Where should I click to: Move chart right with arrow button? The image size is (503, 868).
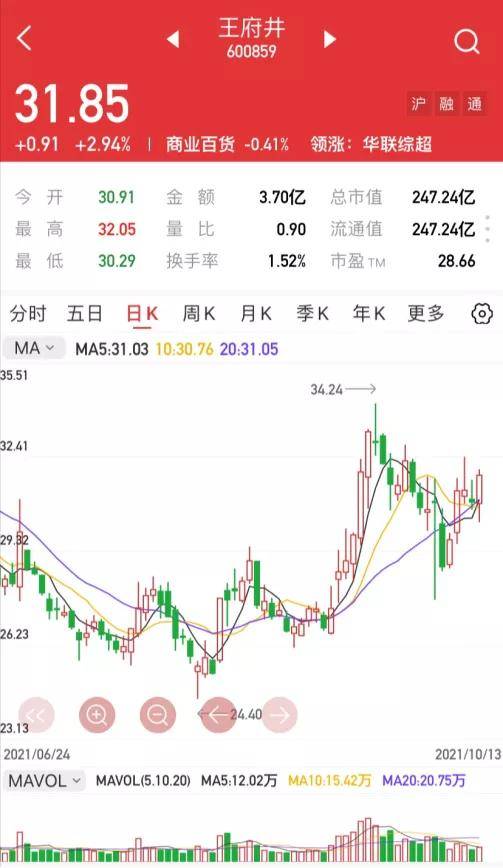pyautogui.click(x=279, y=715)
